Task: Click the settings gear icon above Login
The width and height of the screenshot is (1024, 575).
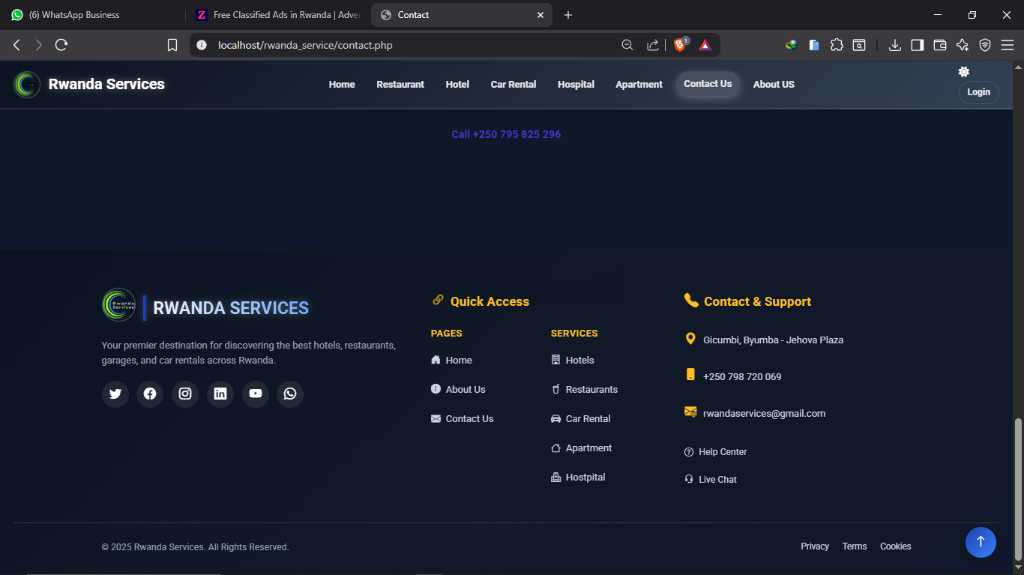Action: (x=964, y=72)
